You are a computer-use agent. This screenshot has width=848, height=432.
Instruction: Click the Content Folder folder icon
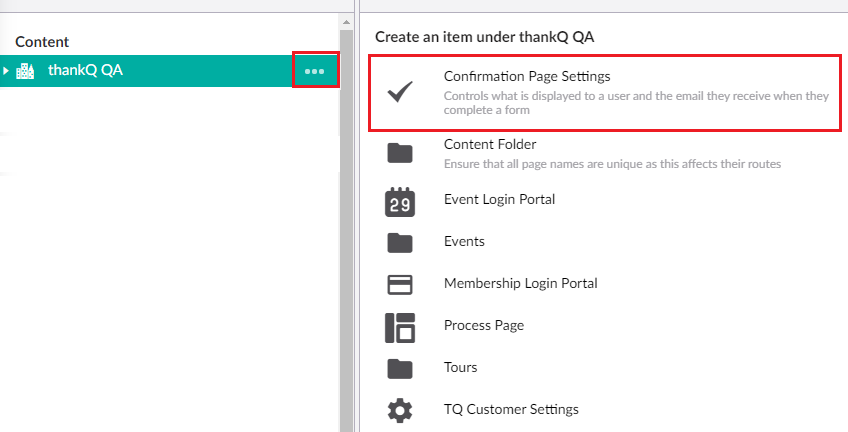point(400,153)
